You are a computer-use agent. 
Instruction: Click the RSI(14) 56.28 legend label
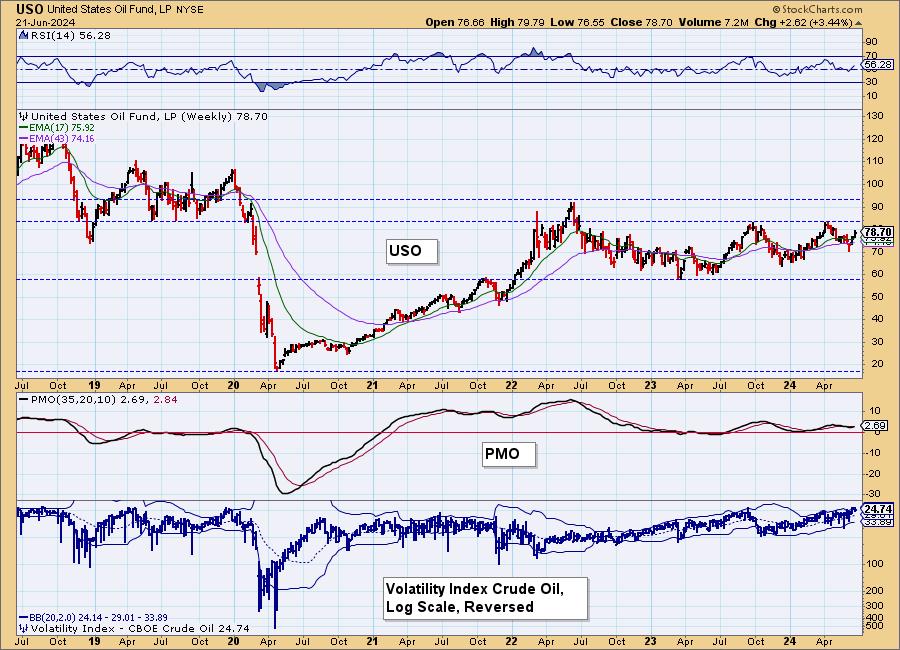[x=71, y=35]
